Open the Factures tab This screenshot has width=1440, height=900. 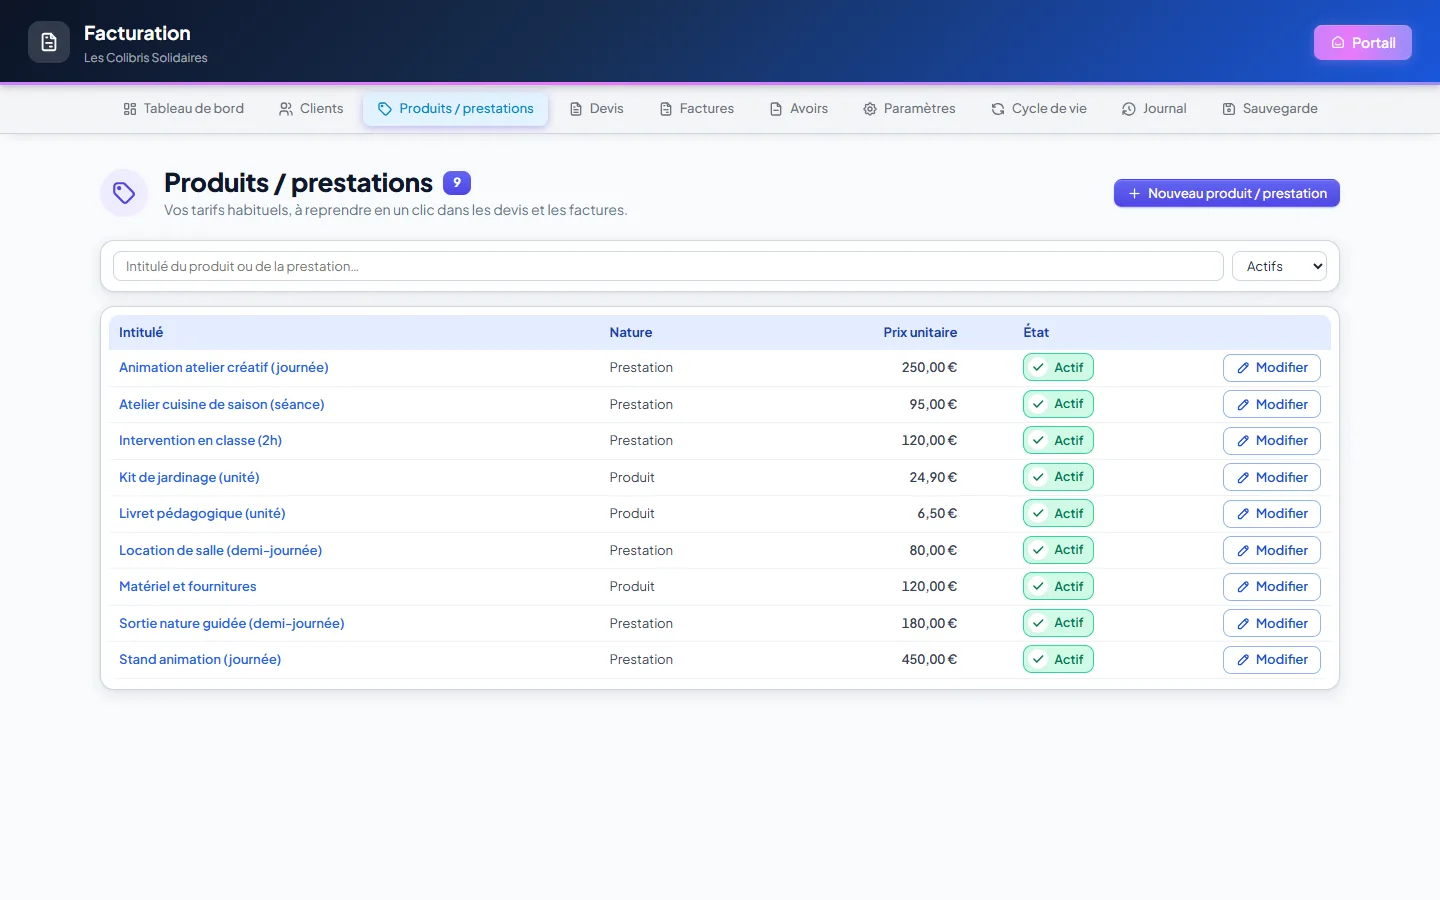(696, 109)
